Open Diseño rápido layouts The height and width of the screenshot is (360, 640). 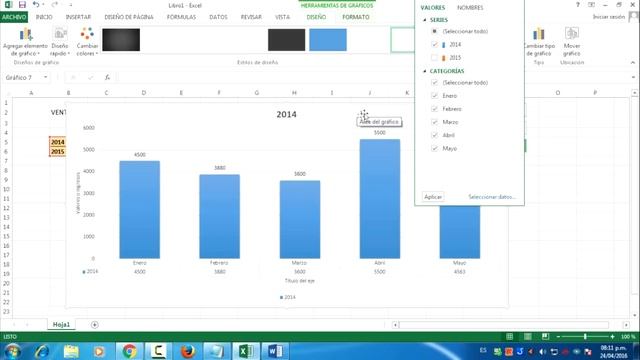(x=60, y=42)
